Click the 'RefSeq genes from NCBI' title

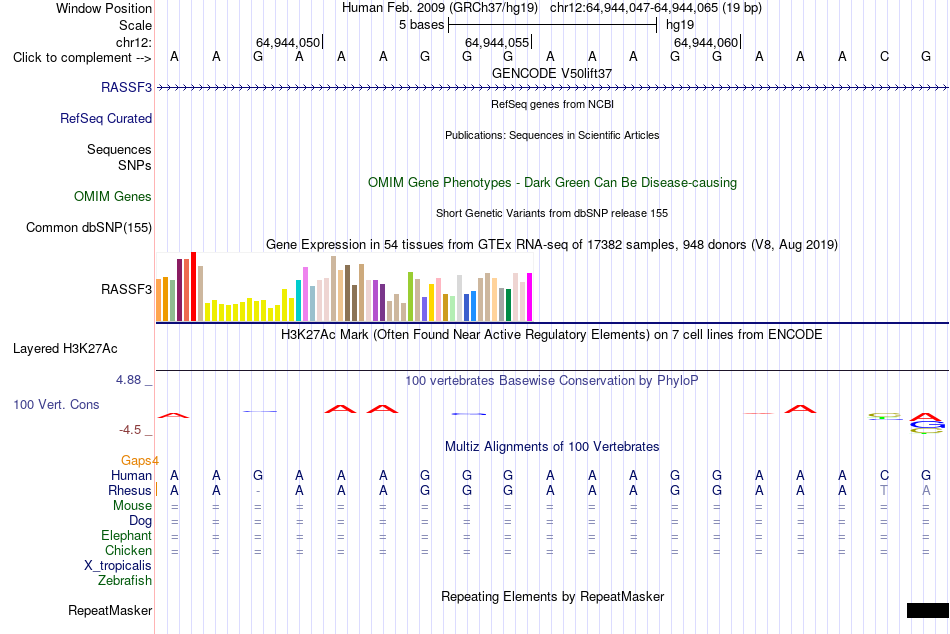[552, 104]
